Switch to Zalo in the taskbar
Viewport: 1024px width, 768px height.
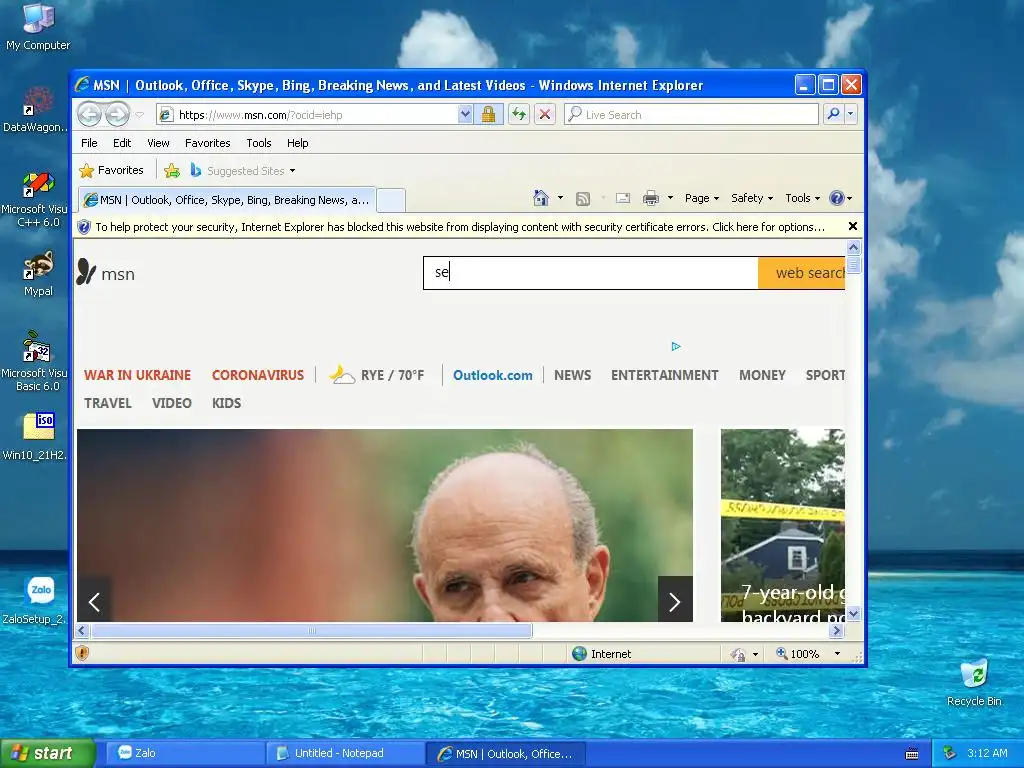click(x=185, y=753)
